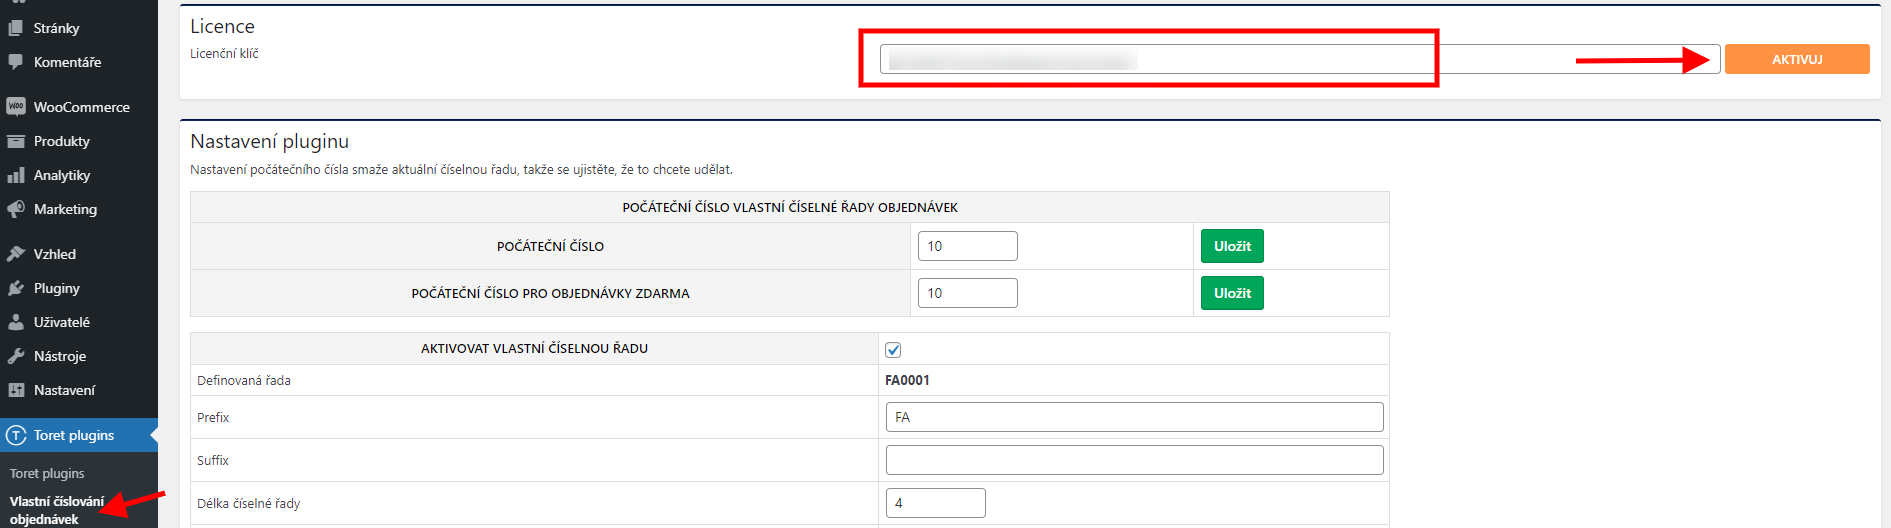Save Počáteční číslo pro objednávky zdarma
1891x528 pixels.
[1232, 293]
